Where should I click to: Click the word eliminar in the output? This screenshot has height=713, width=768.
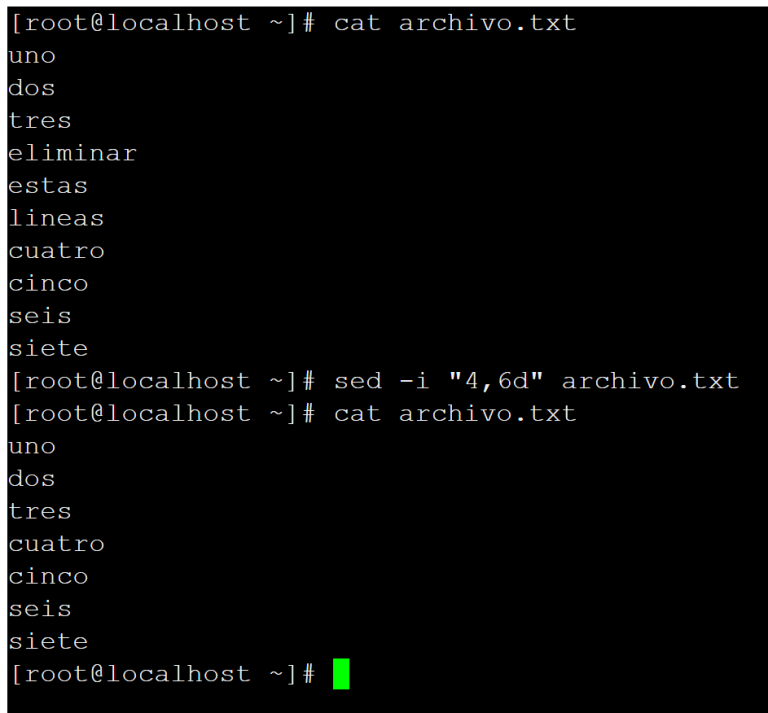coord(72,153)
